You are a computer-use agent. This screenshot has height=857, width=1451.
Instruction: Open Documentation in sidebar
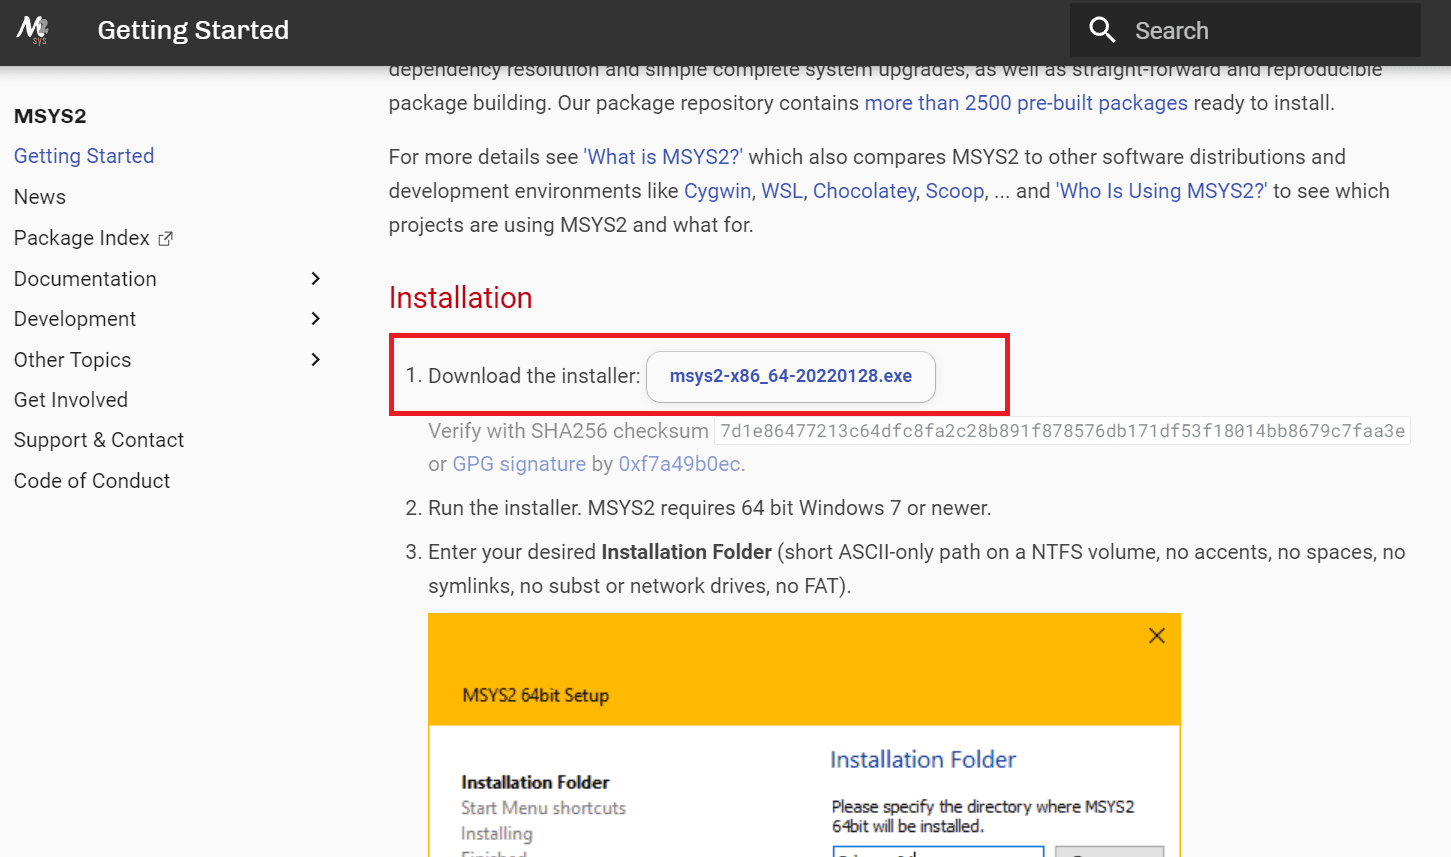[x=85, y=279]
